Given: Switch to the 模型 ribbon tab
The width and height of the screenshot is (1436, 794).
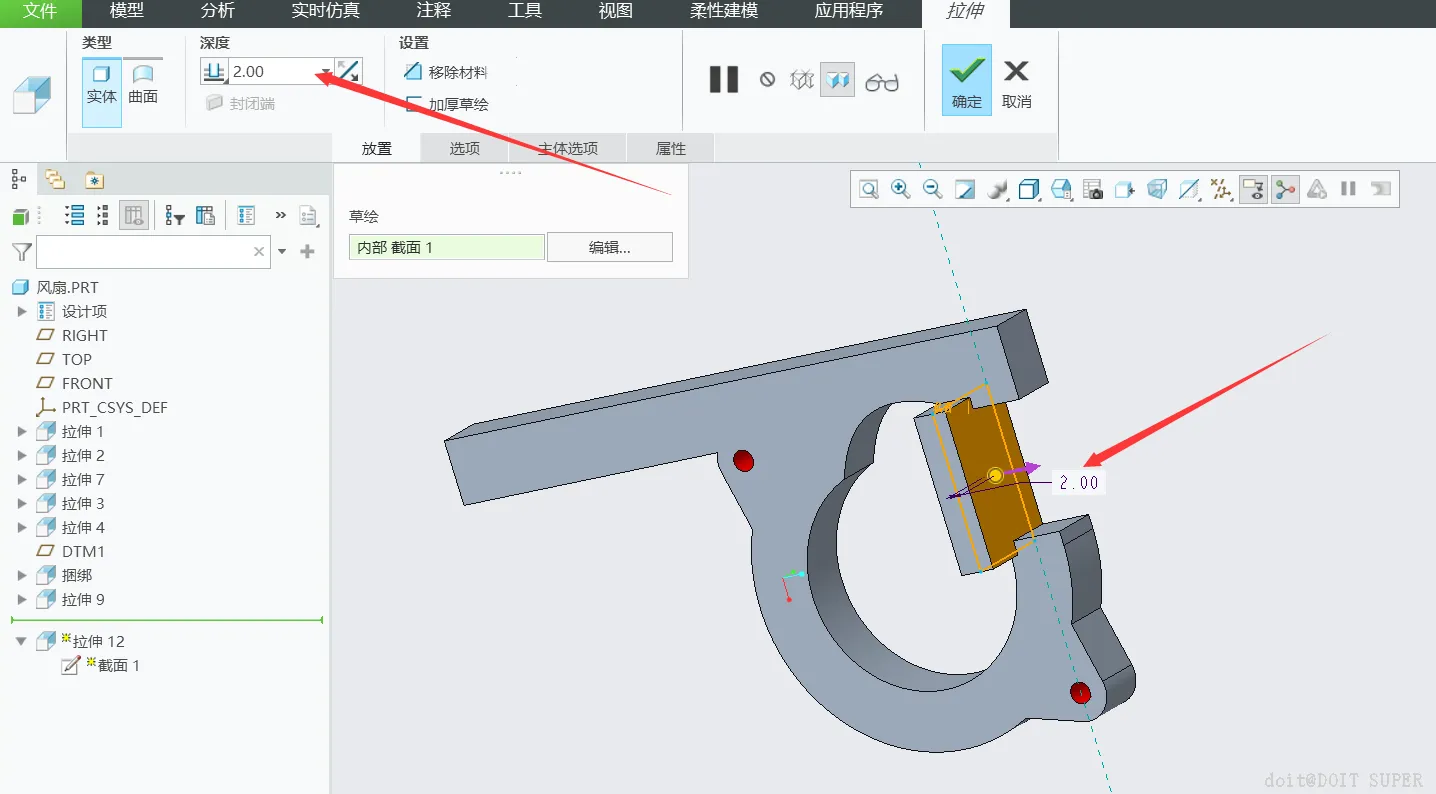Looking at the screenshot, I should click(127, 12).
